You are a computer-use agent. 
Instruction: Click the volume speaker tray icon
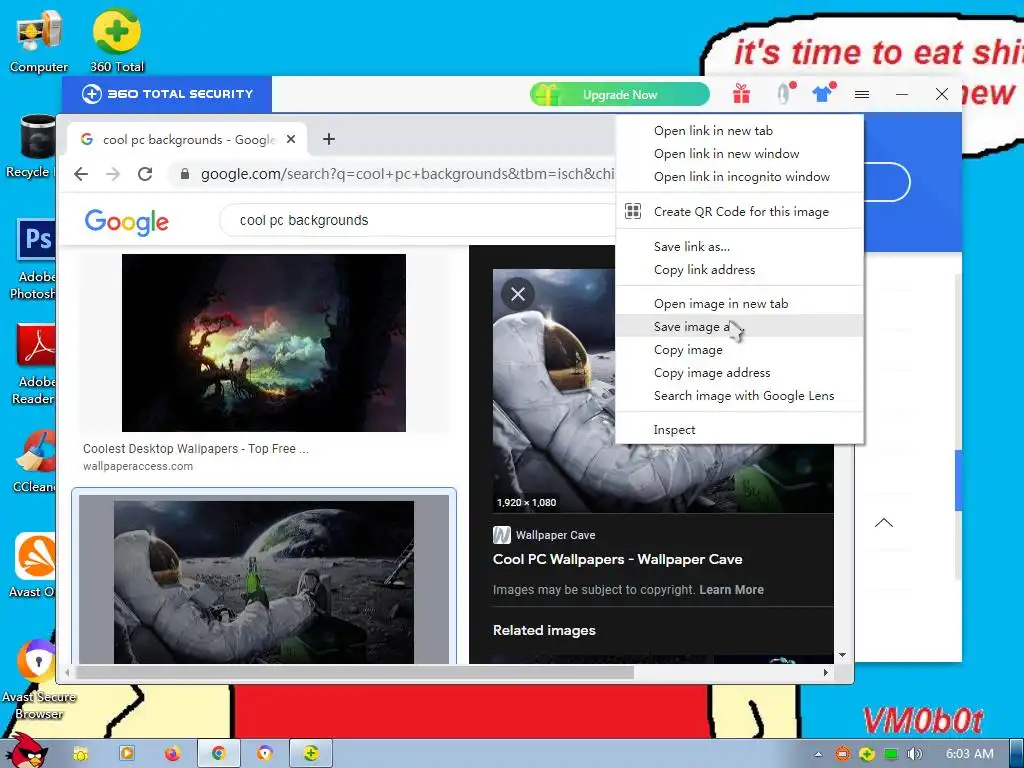pos(914,754)
